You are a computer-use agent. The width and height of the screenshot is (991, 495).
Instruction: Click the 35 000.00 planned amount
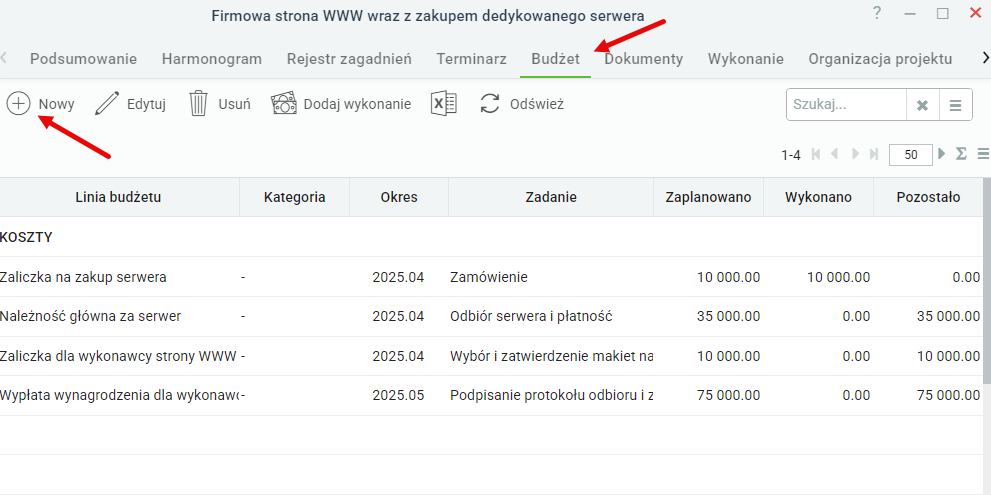(x=728, y=317)
